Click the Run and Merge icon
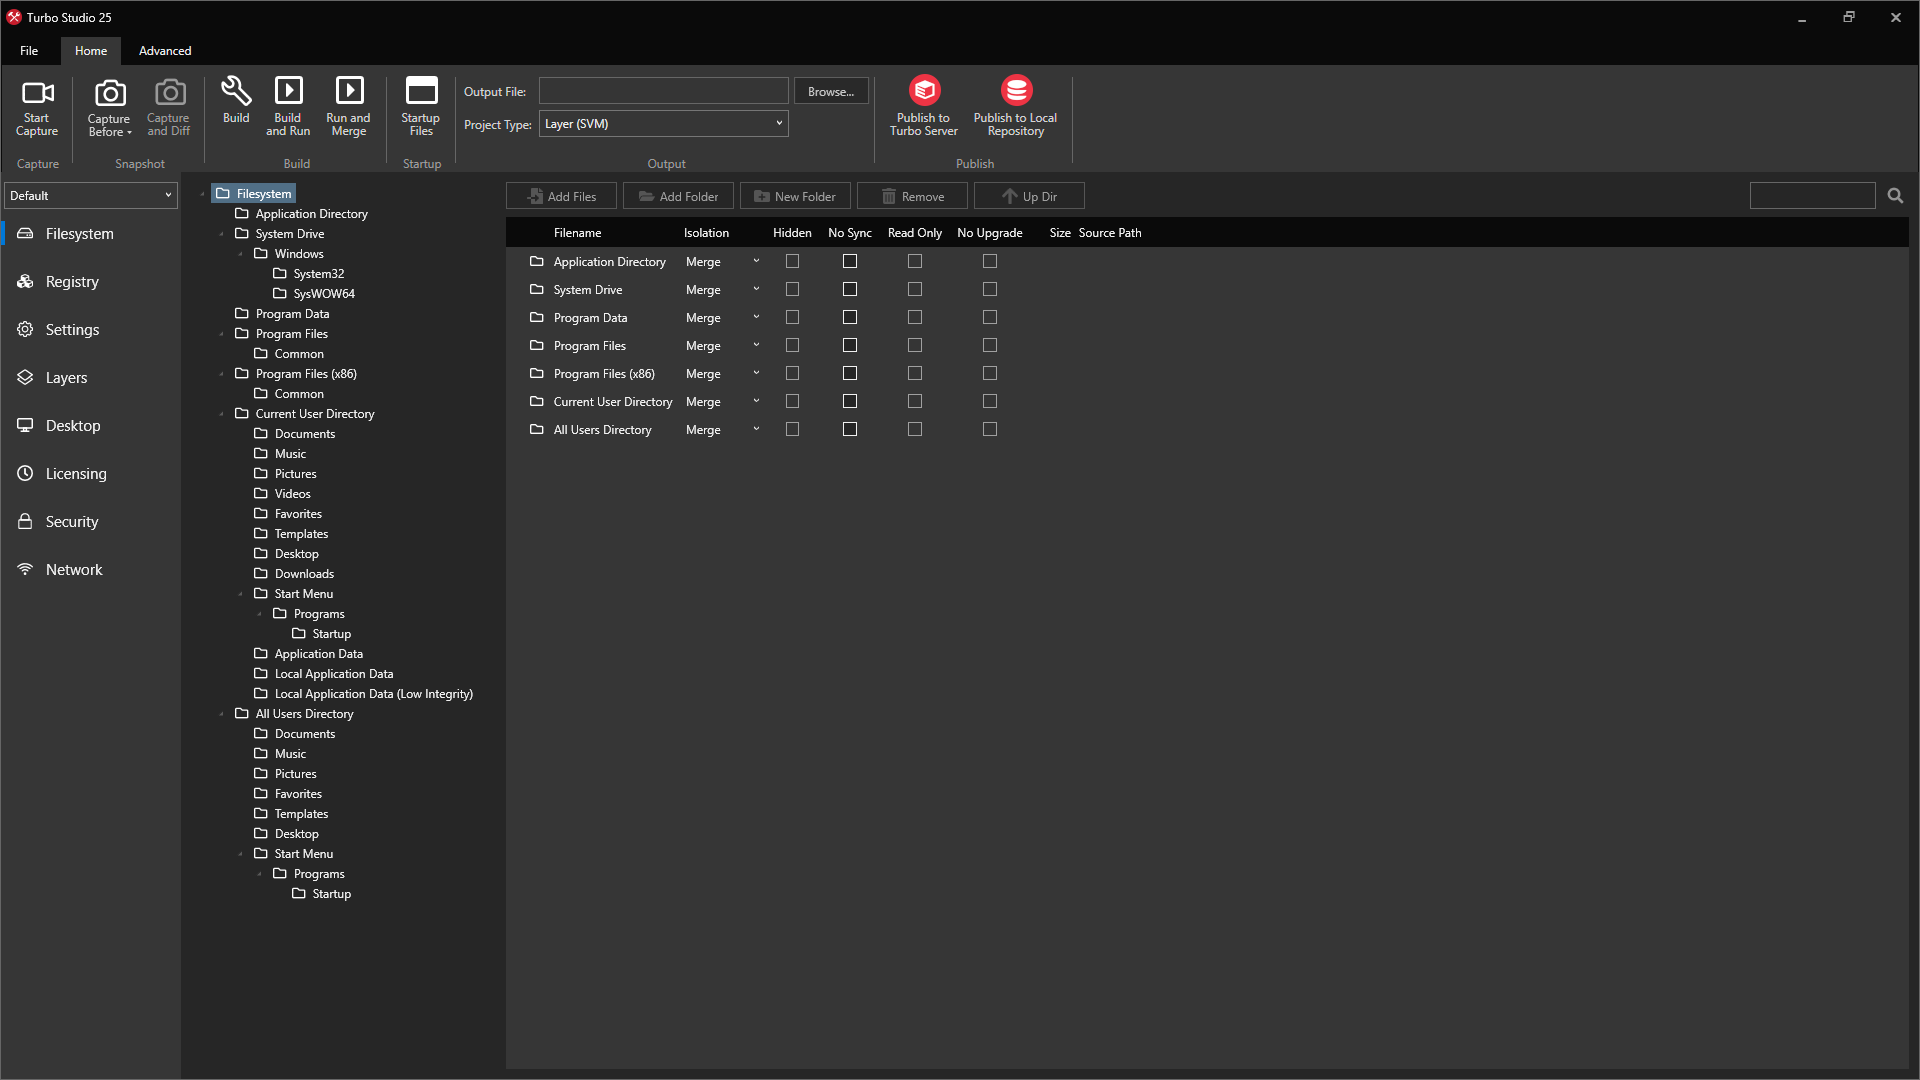The height and width of the screenshot is (1080, 1920). click(349, 91)
